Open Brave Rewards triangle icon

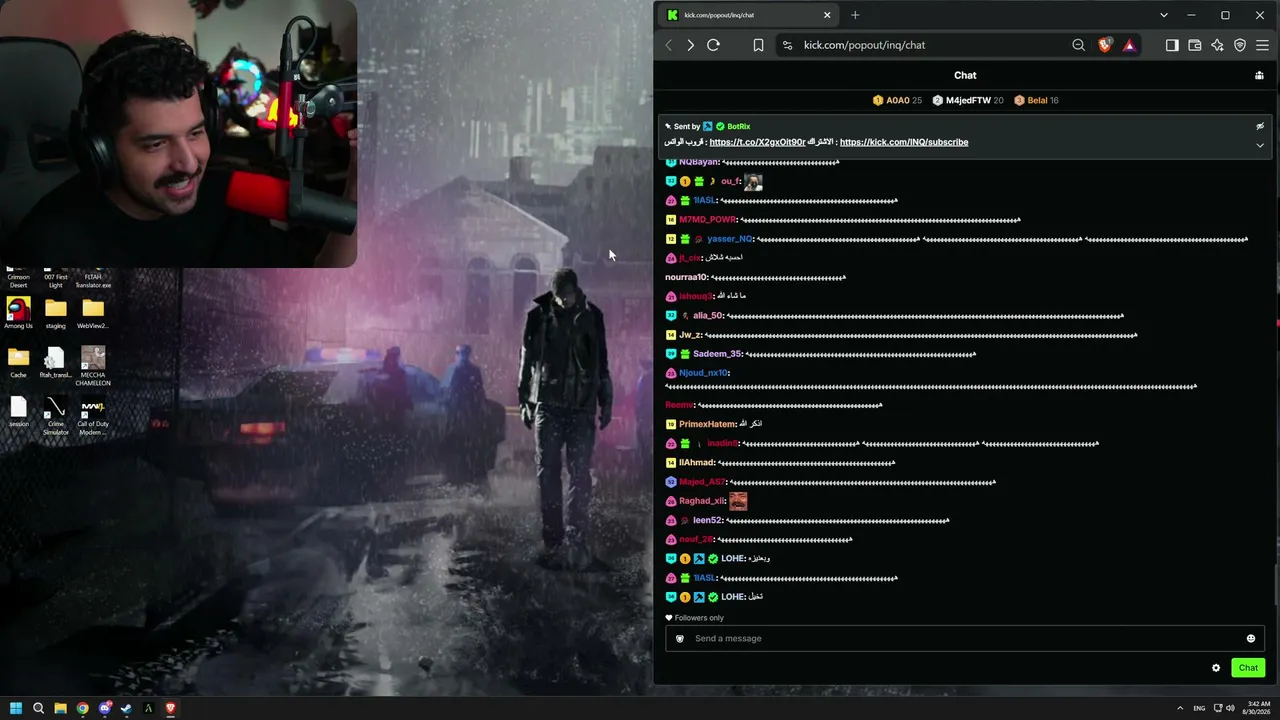(1129, 45)
